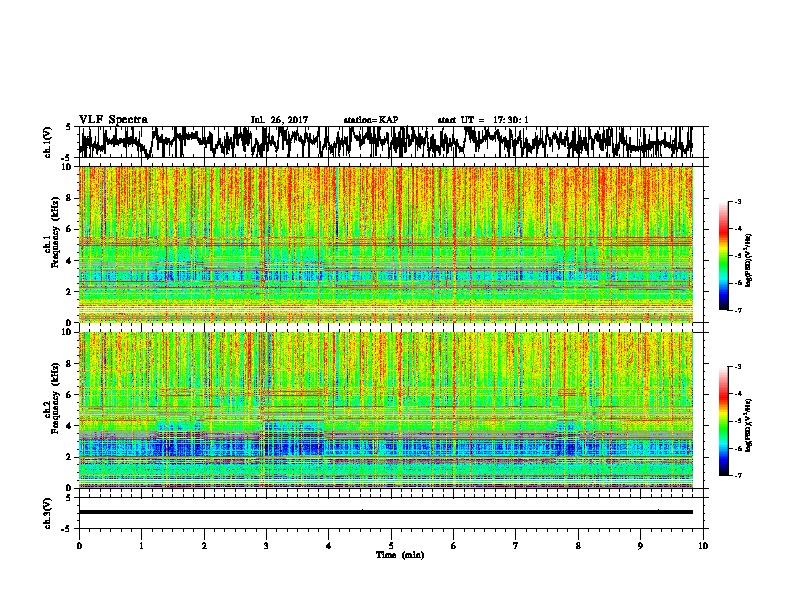Screen dimensions: 792x612
Task: Click the "station=KAP" header label
Action: pos(371,120)
